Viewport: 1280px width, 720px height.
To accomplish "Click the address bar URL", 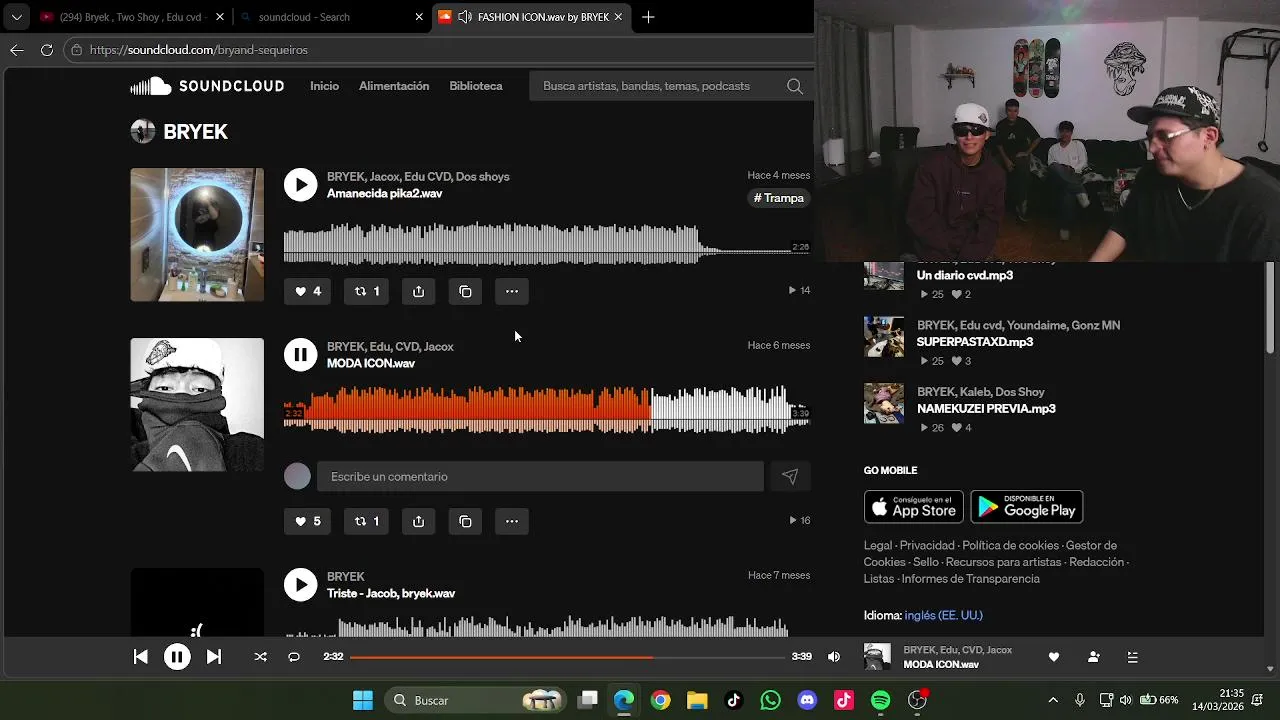I will click(x=199, y=50).
